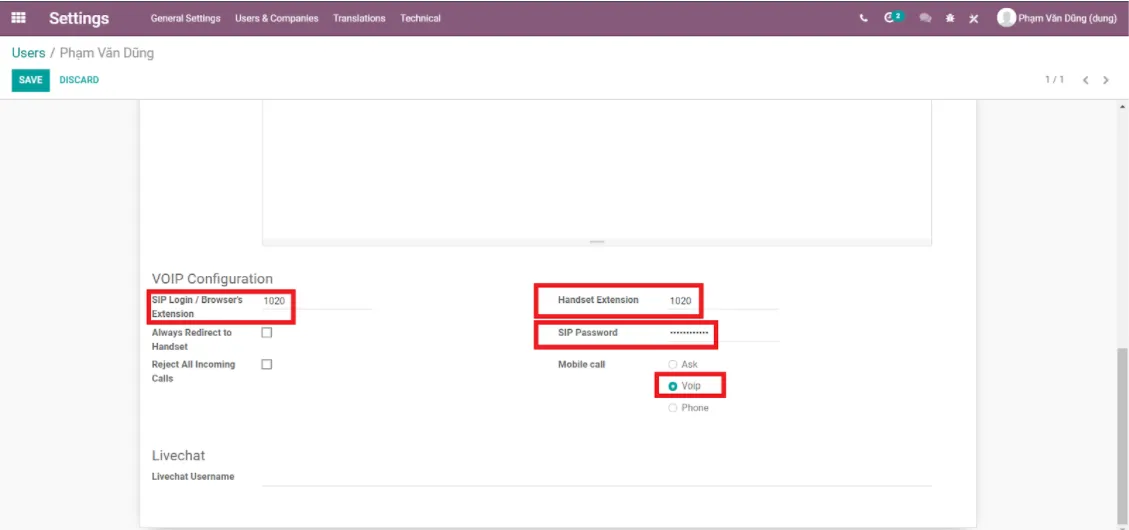
Task: Click the scrollbar up arrow
Action: (1122, 107)
